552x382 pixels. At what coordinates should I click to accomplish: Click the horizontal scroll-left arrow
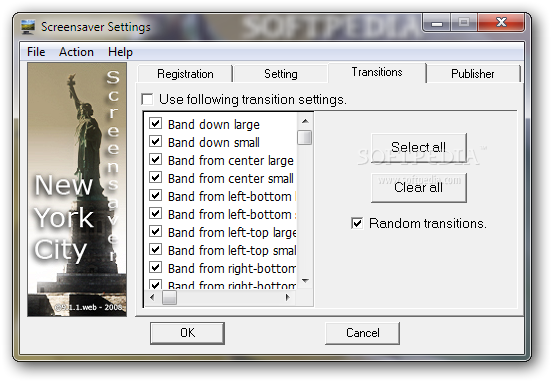pos(152,298)
